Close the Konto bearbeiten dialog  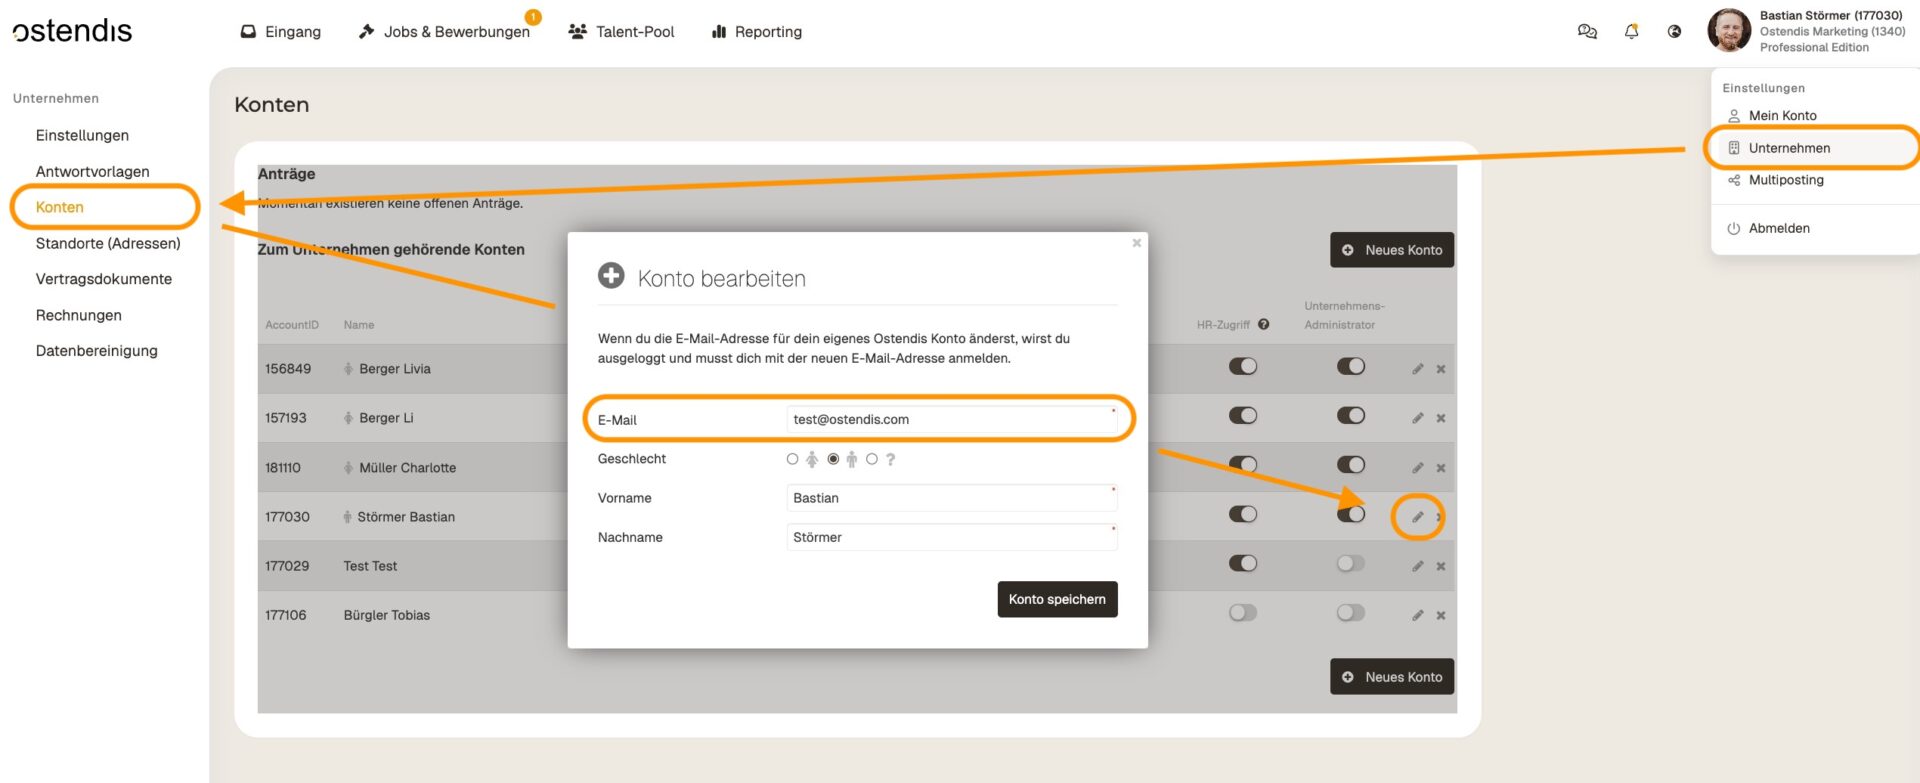[1136, 243]
